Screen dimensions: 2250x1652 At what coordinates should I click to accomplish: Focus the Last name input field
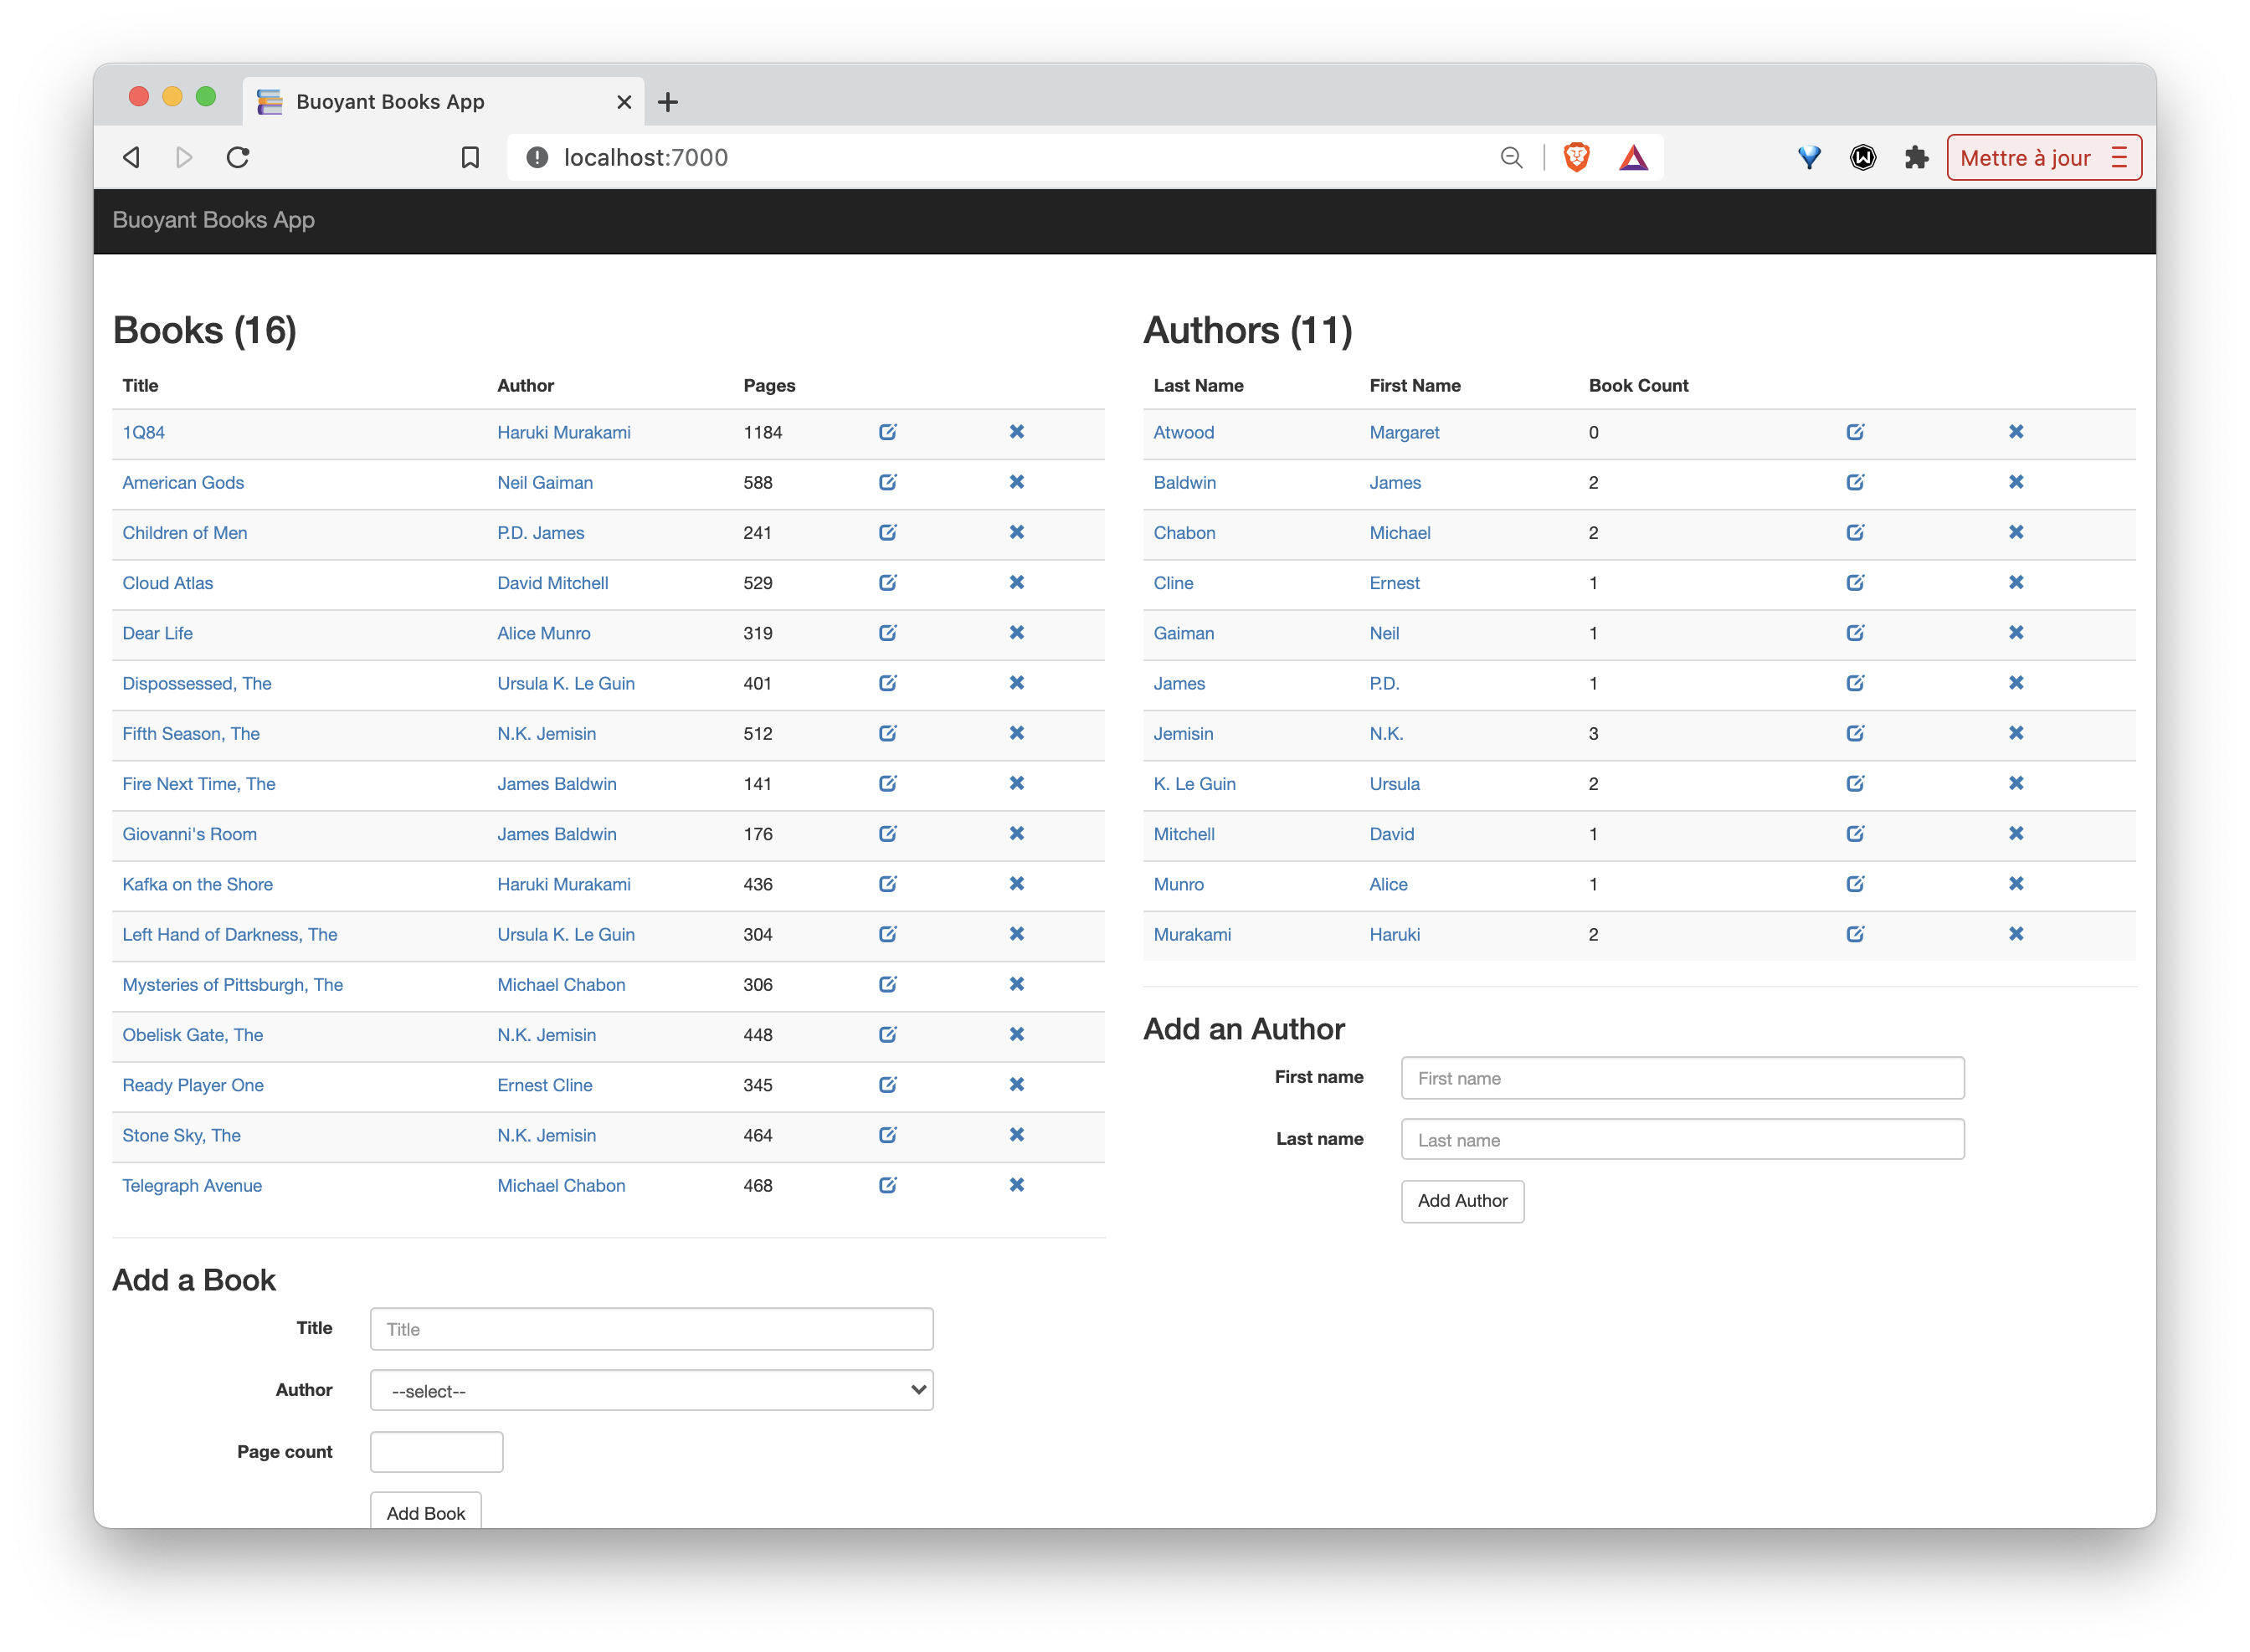click(1682, 1139)
